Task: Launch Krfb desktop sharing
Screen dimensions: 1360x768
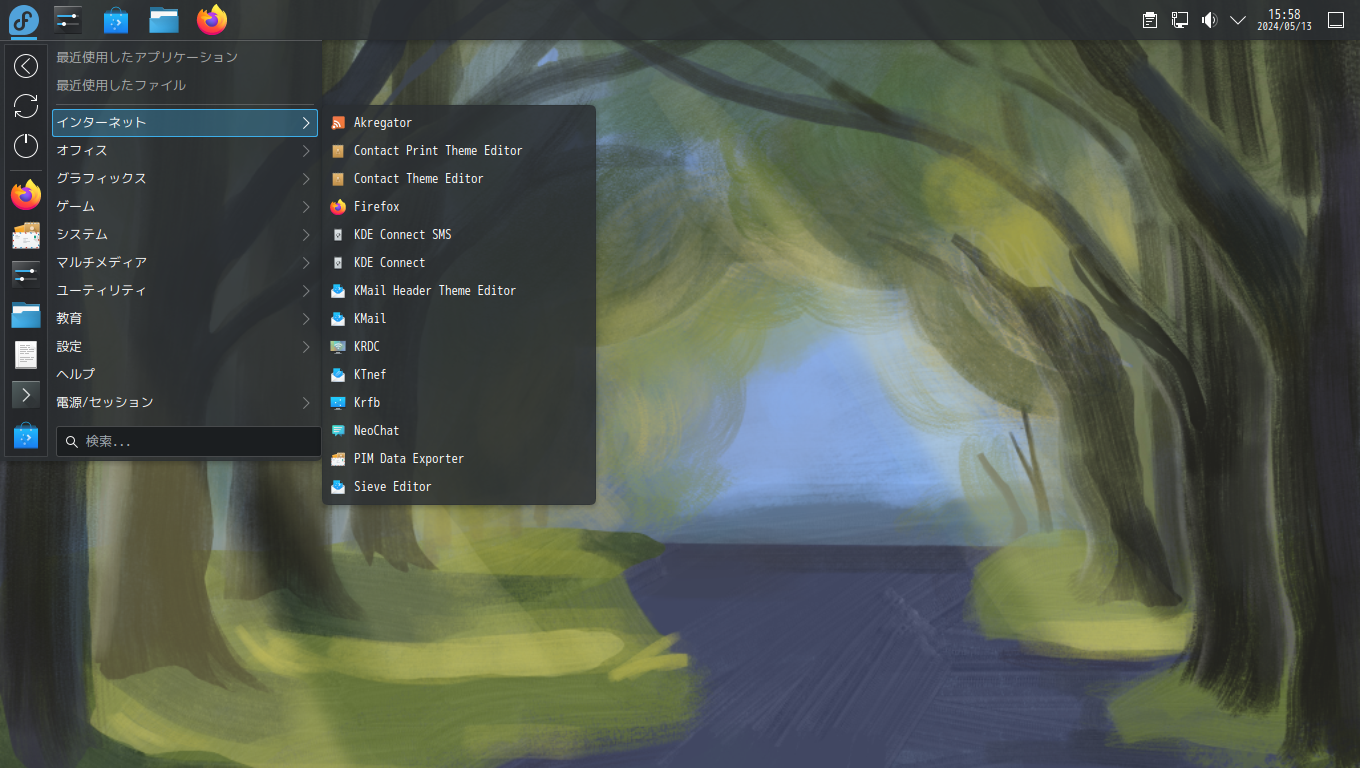Action: pyautogui.click(x=458, y=403)
